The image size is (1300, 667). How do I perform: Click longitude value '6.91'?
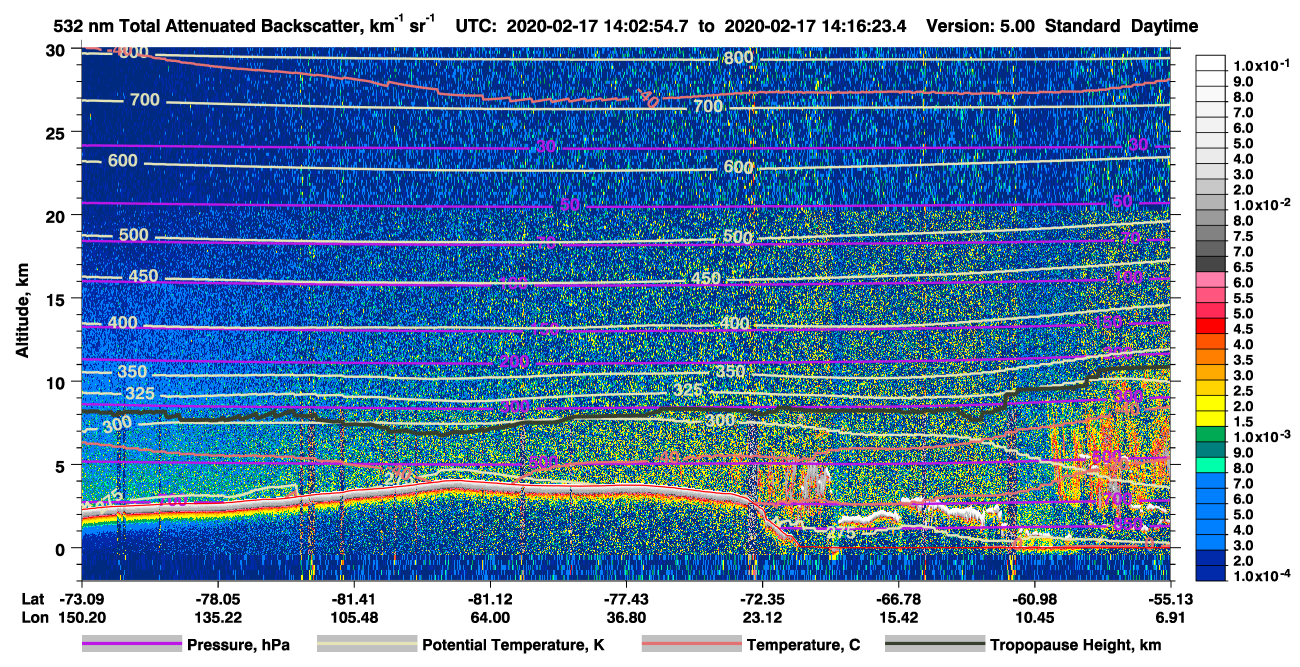[x=1170, y=617]
